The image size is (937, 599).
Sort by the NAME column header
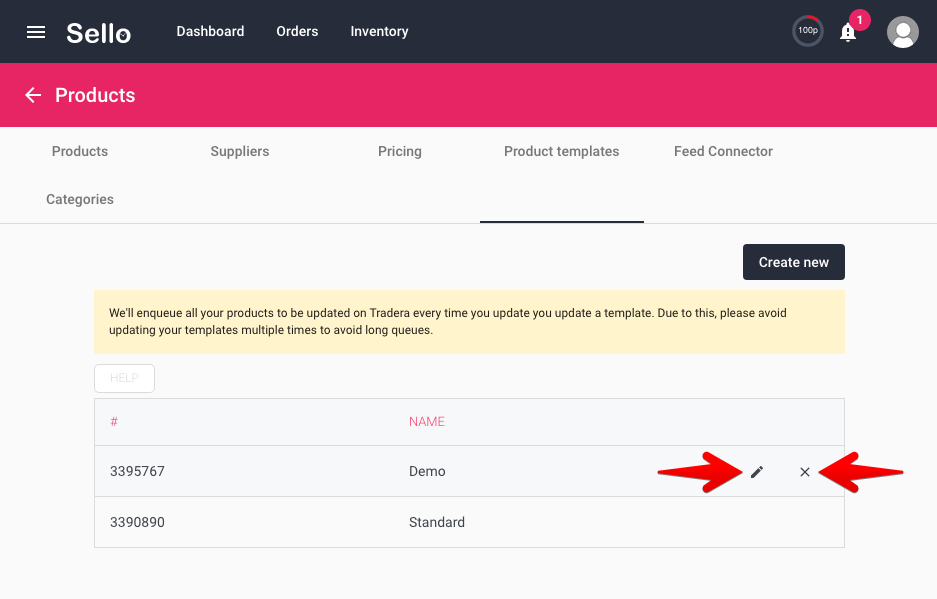(427, 421)
